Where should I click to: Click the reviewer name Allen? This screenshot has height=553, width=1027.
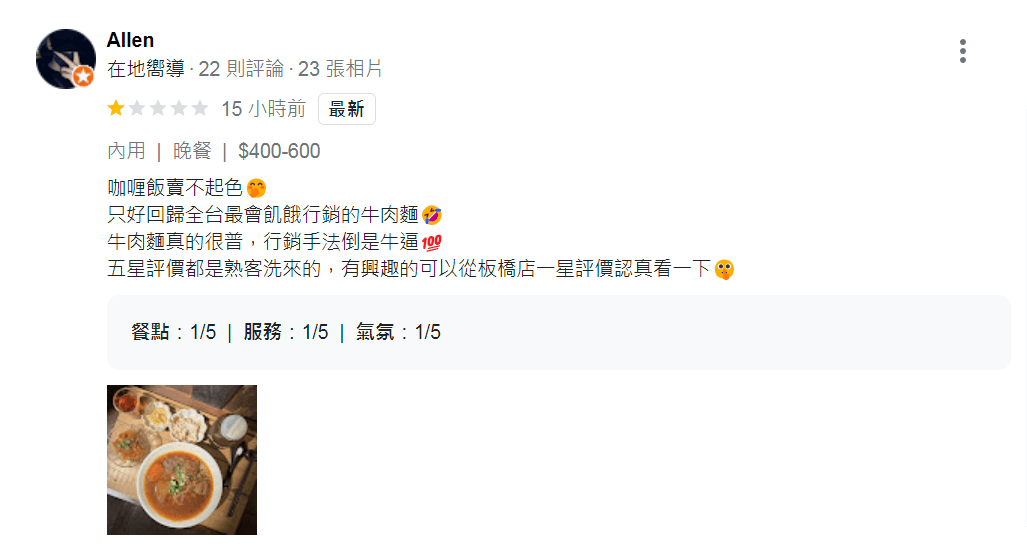pyautogui.click(x=130, y=40)
